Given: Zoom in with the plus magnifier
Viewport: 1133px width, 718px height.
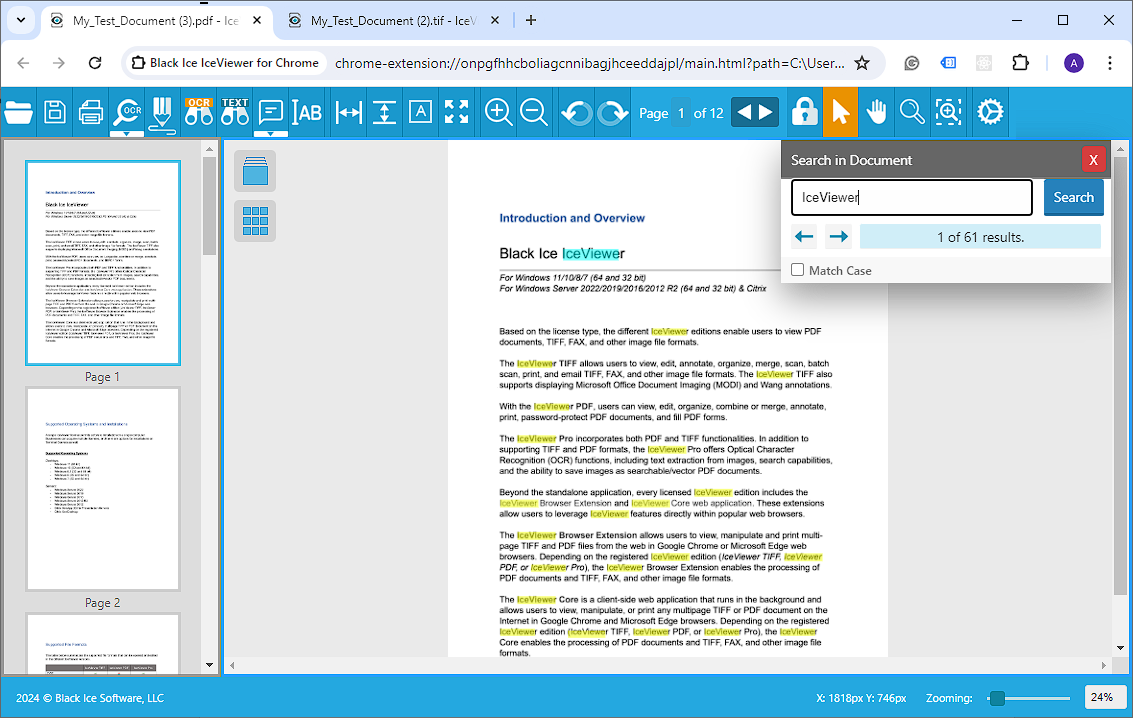Looking at the screenshot, I should pyautogui.click(x=499, y=112).
